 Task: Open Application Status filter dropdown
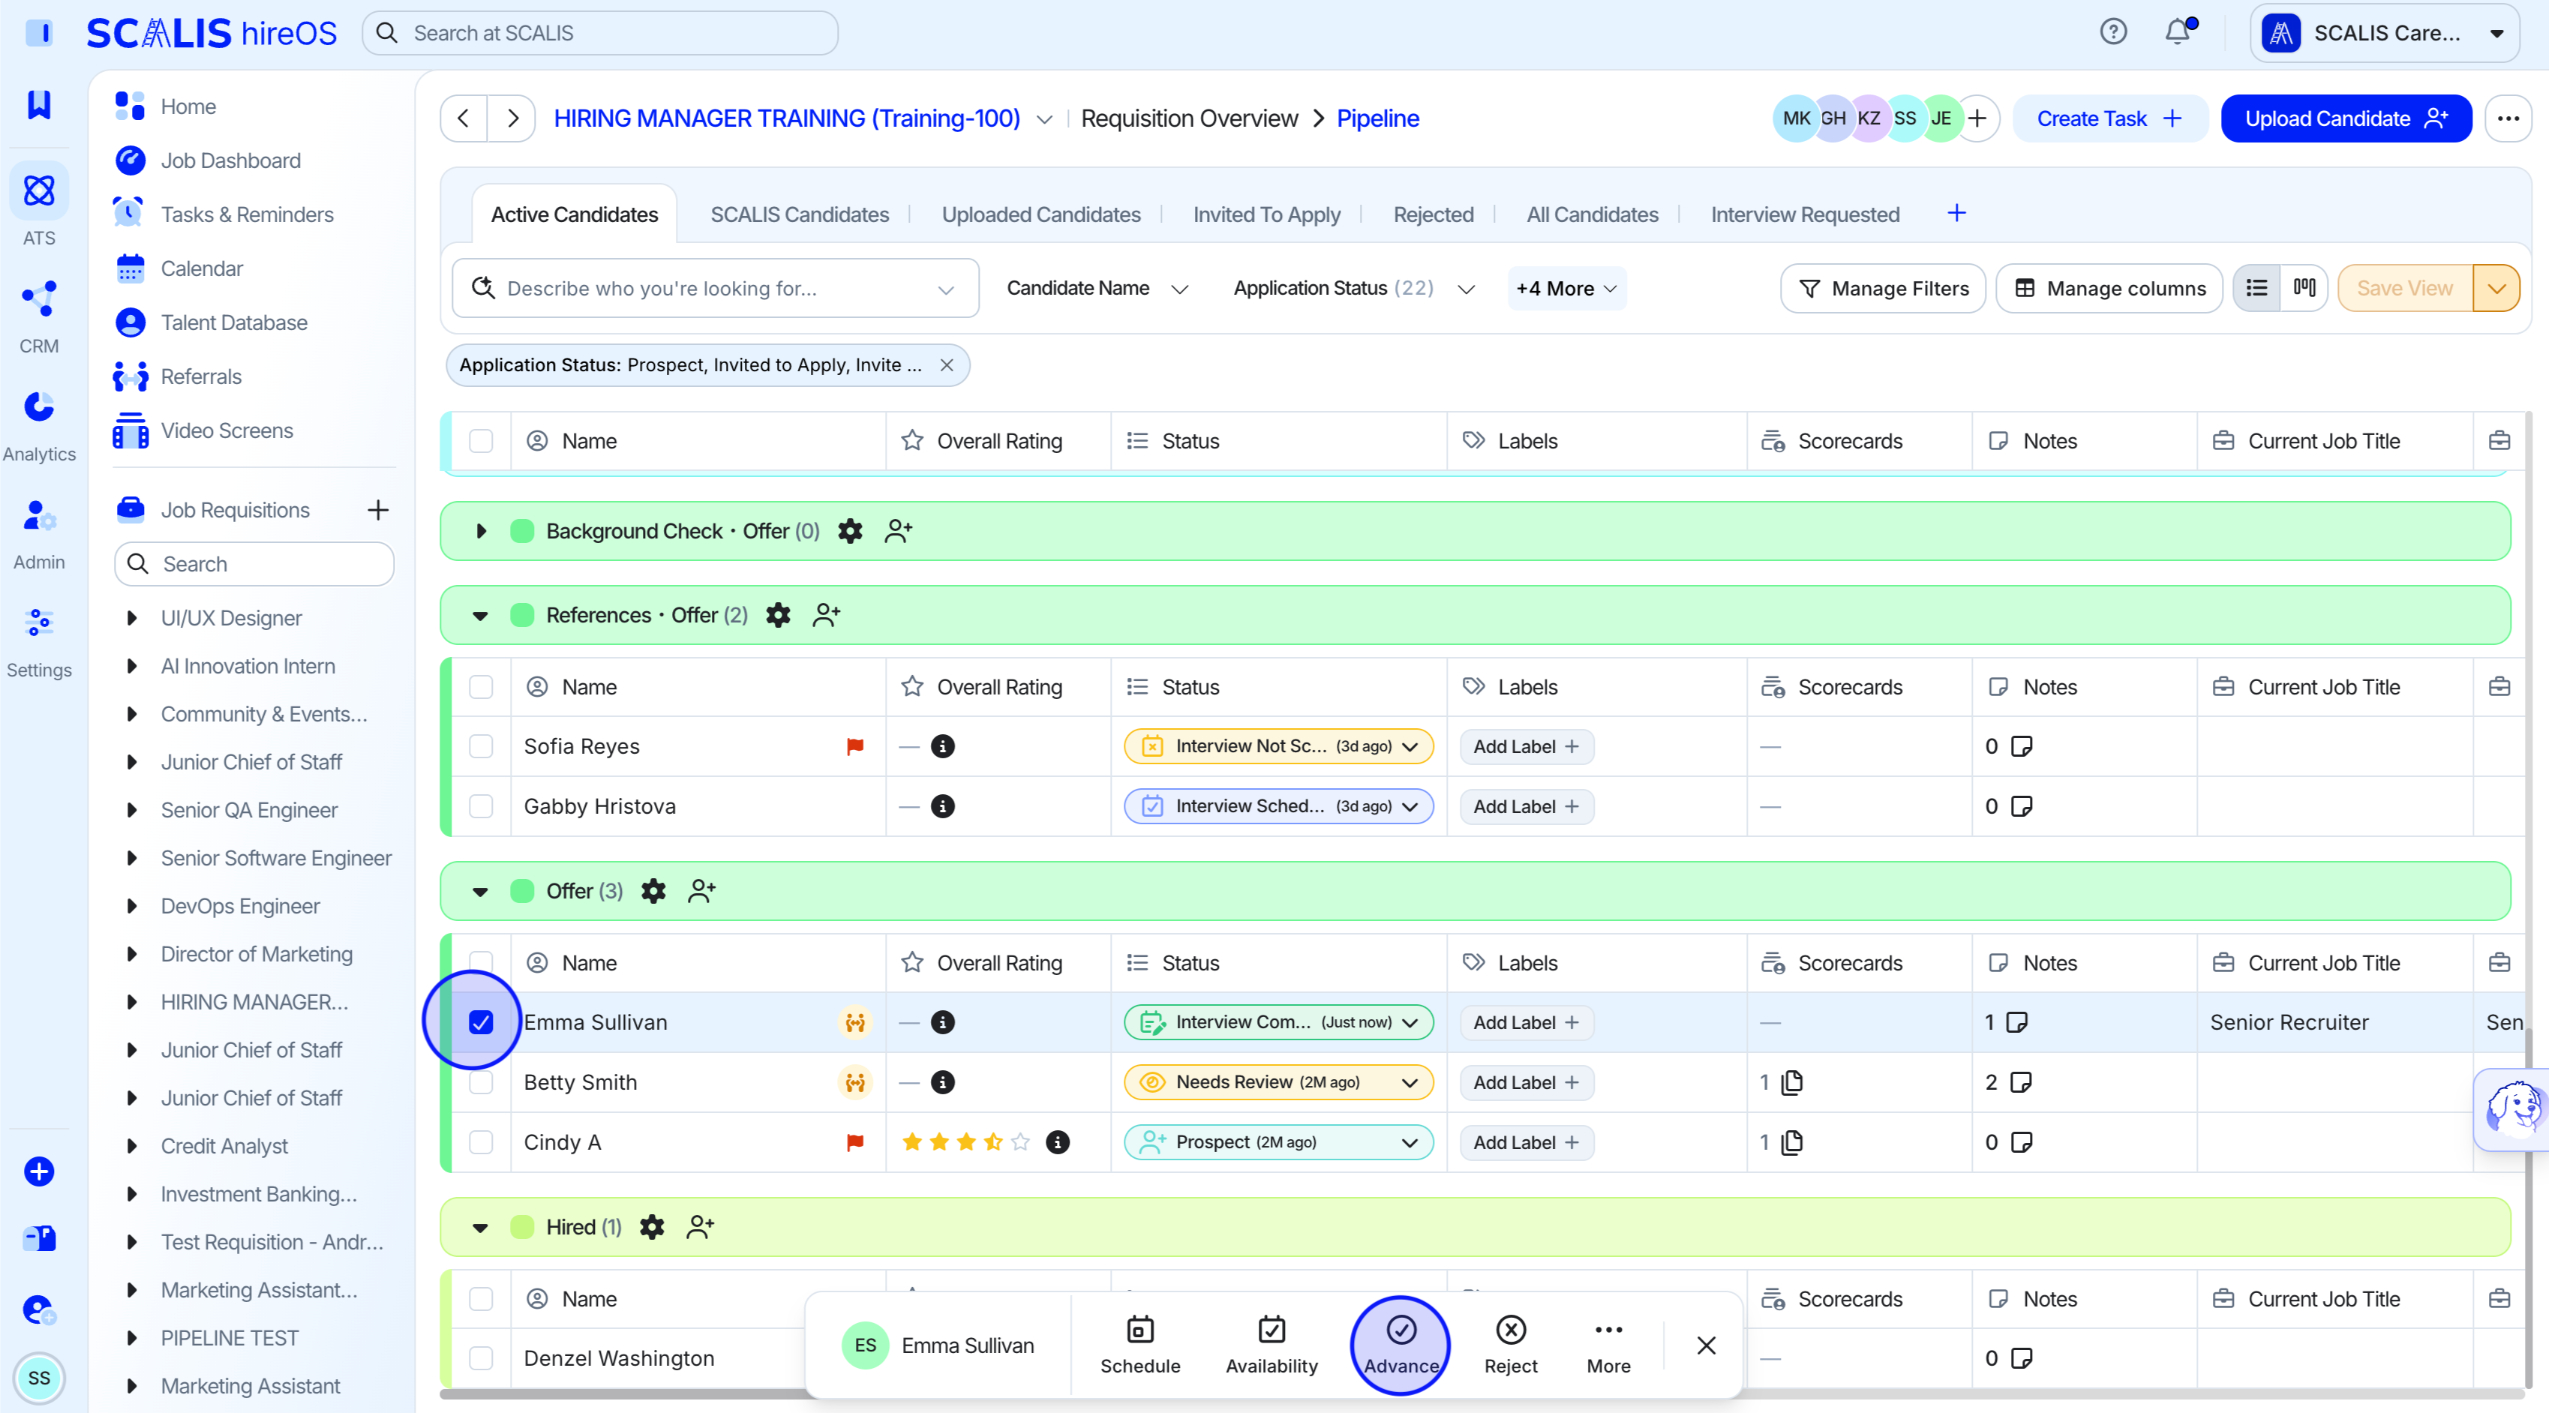1354,288
